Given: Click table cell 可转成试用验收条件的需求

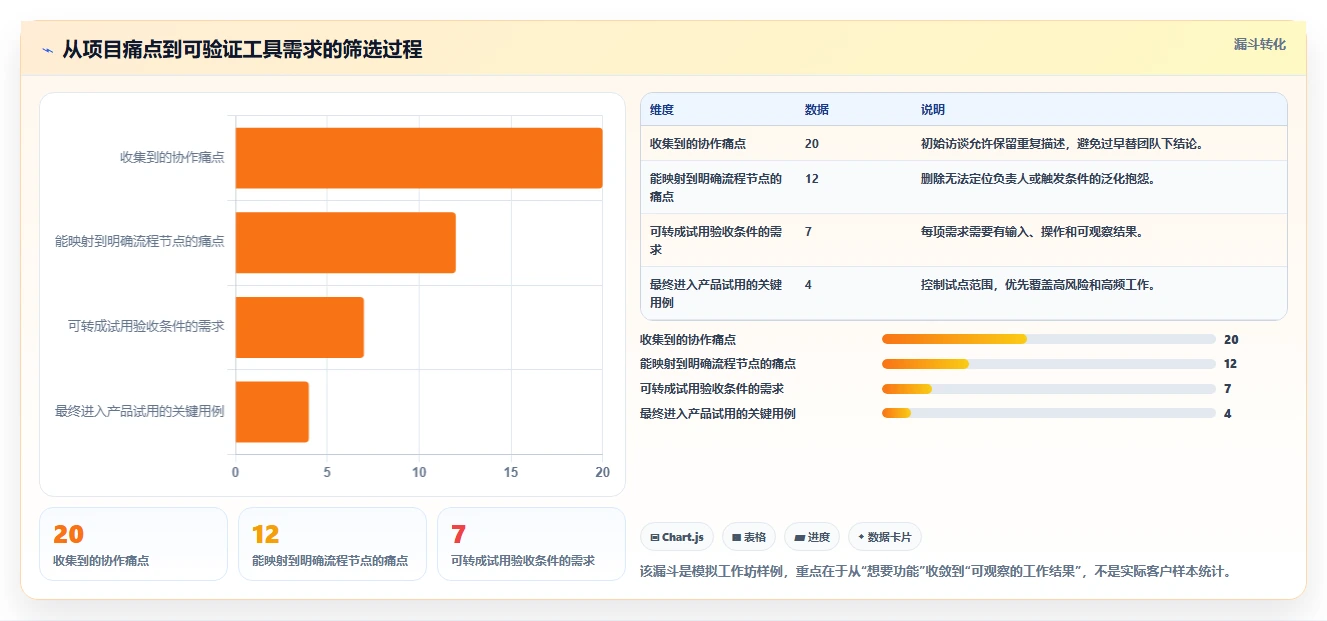Looking at the screenshot, I should tap(716, 240).
